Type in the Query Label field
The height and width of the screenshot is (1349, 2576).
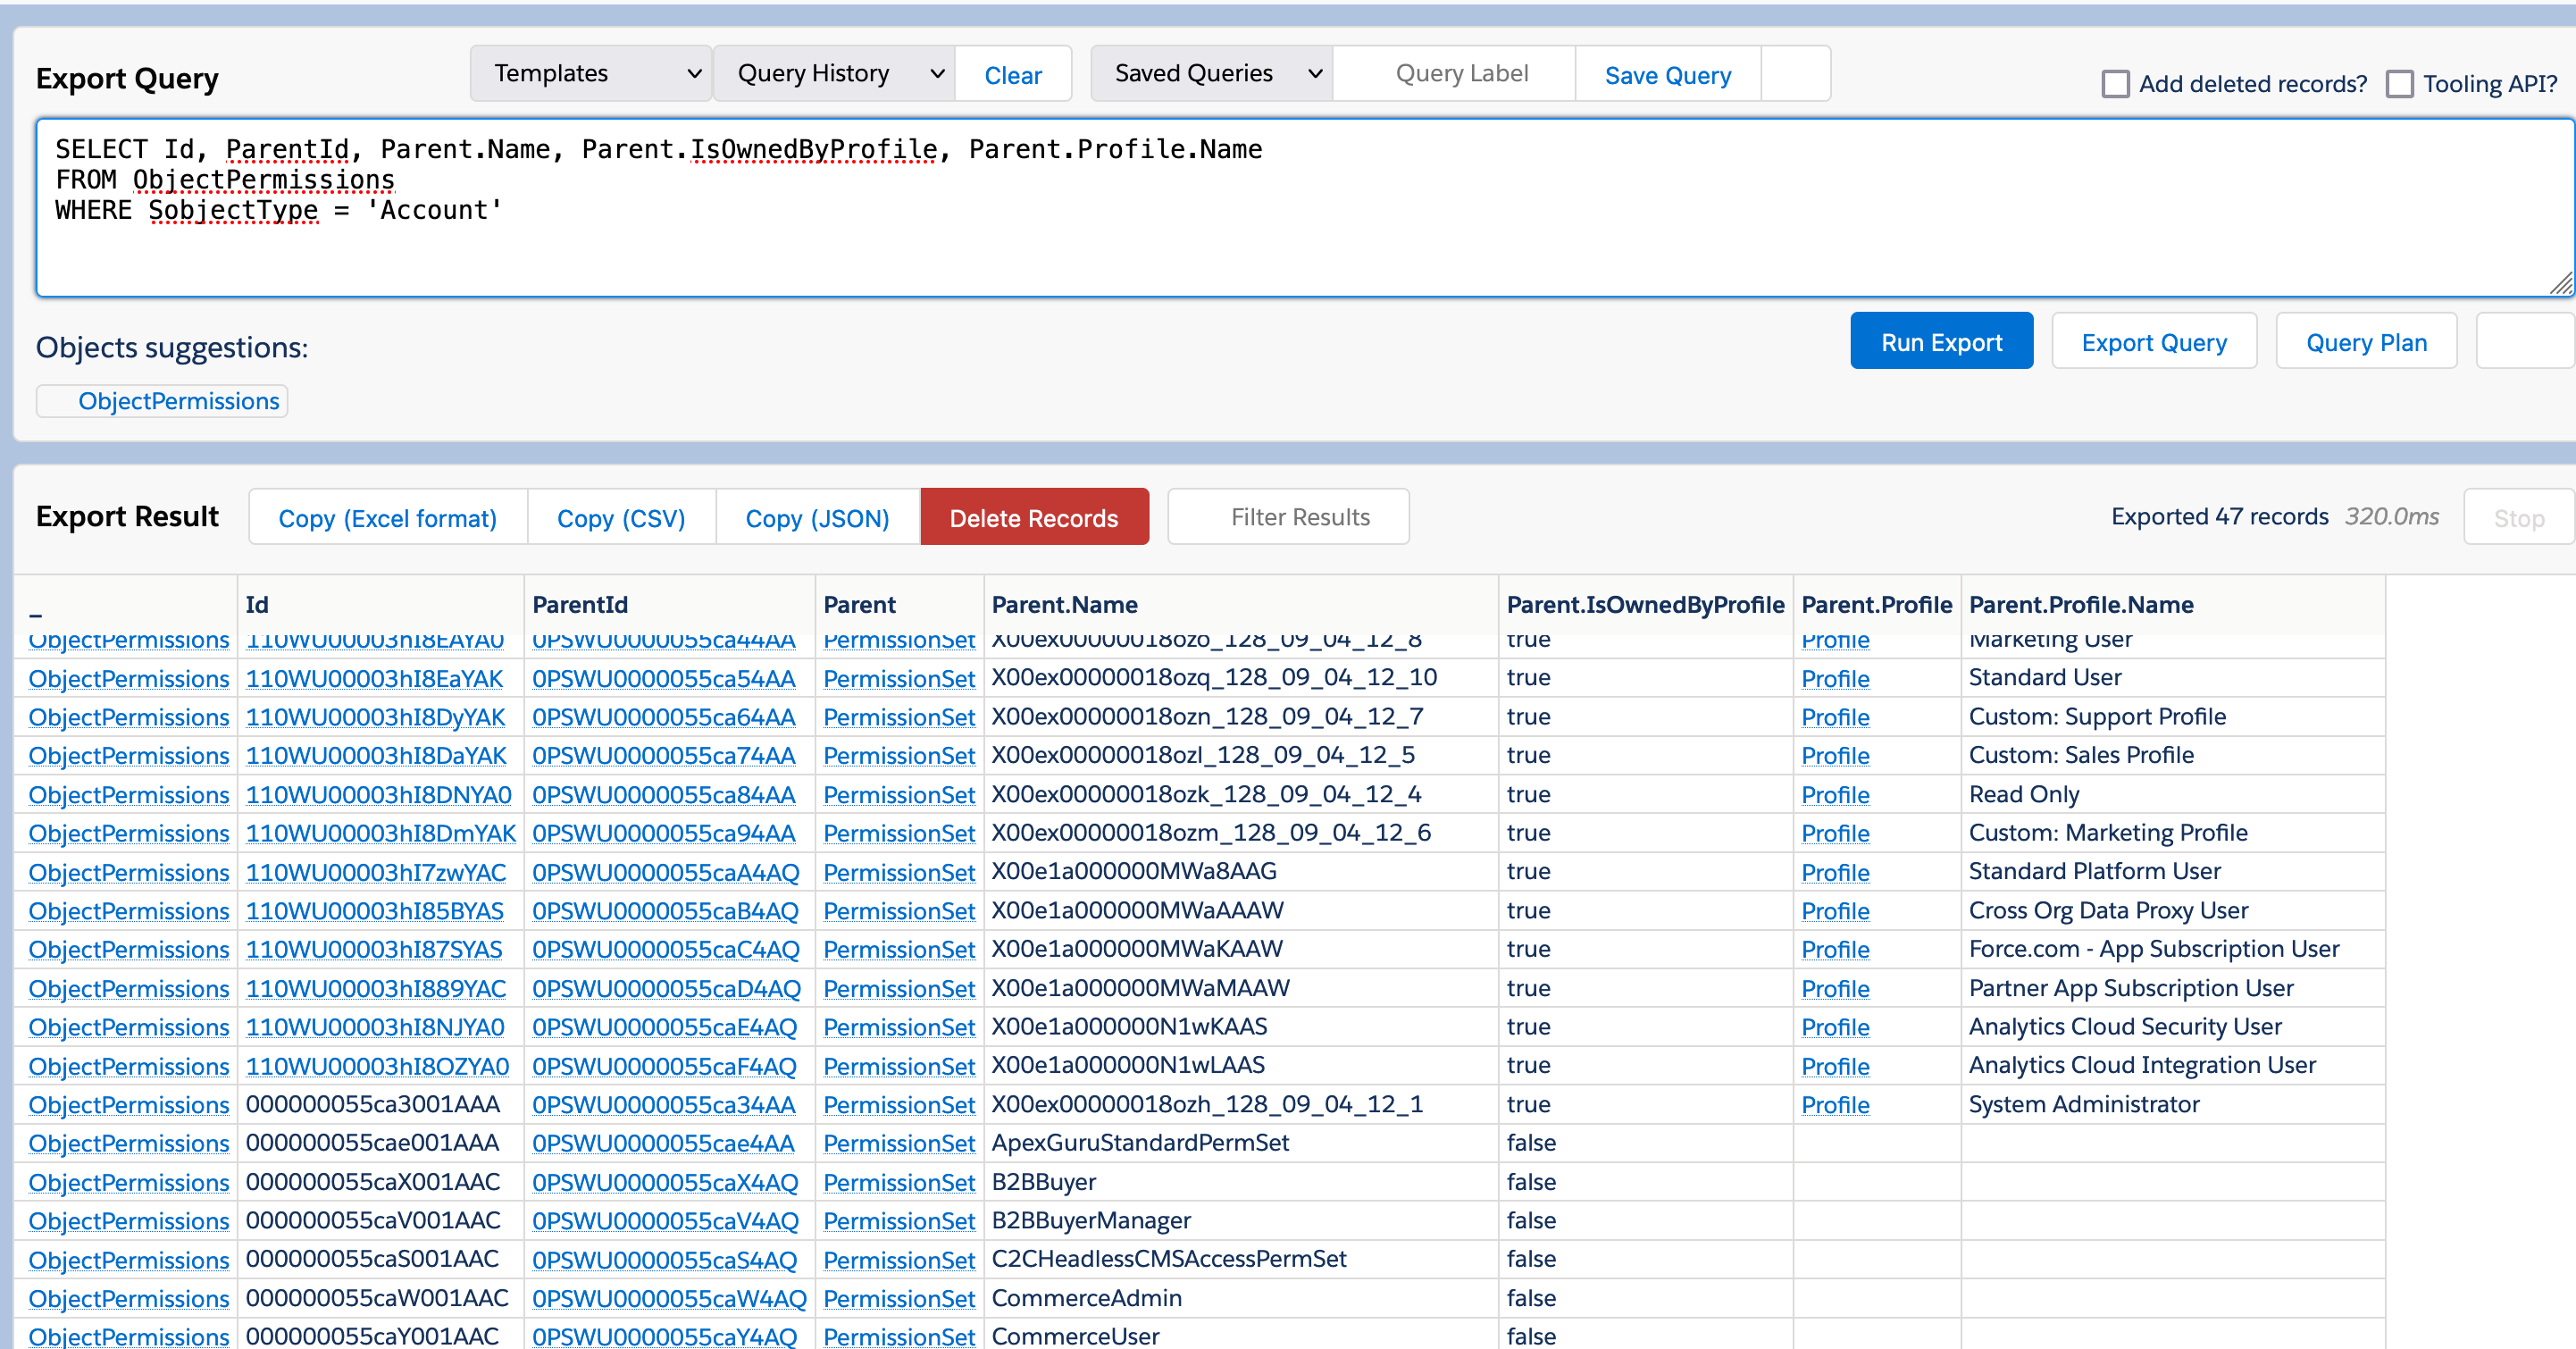(x=1460, y=74)
